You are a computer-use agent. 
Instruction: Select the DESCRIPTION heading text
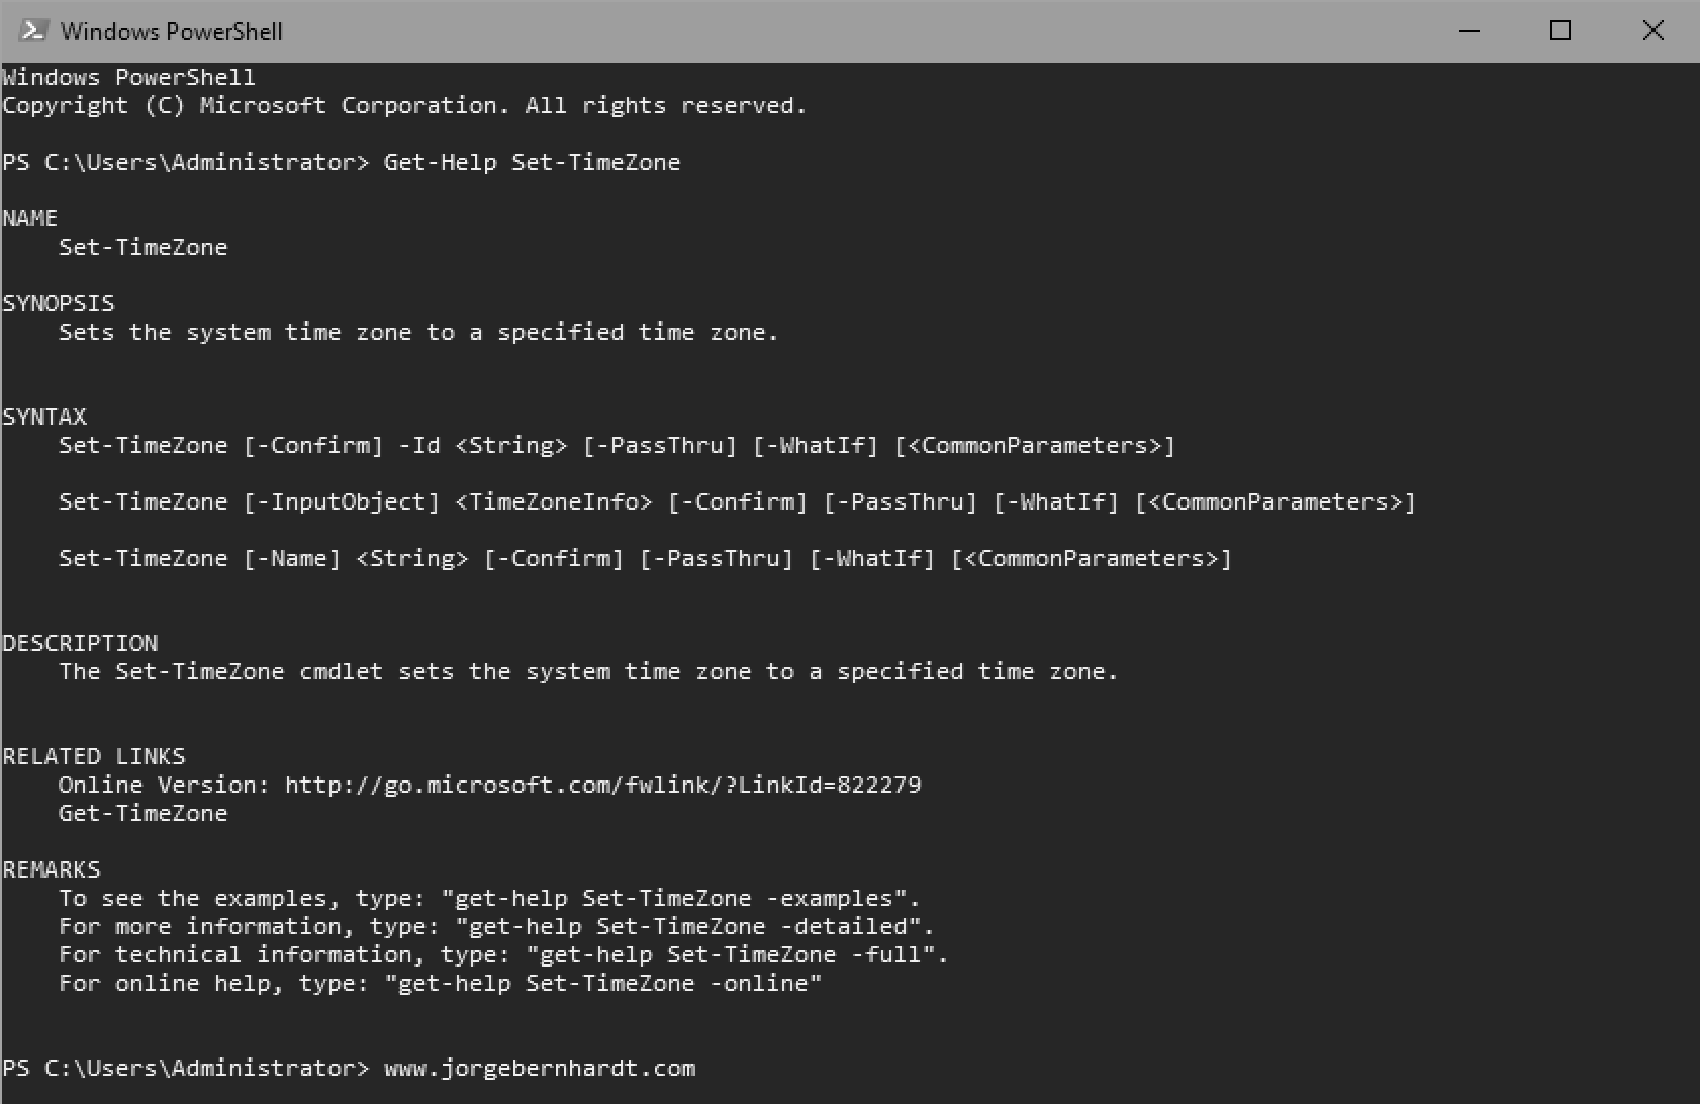coord(81,642)
